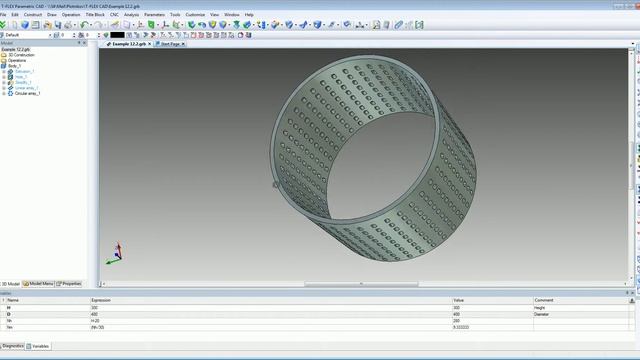Select Linear array_1 in the model tree
This screenshot has height=360, width=640.
[27, 88]
